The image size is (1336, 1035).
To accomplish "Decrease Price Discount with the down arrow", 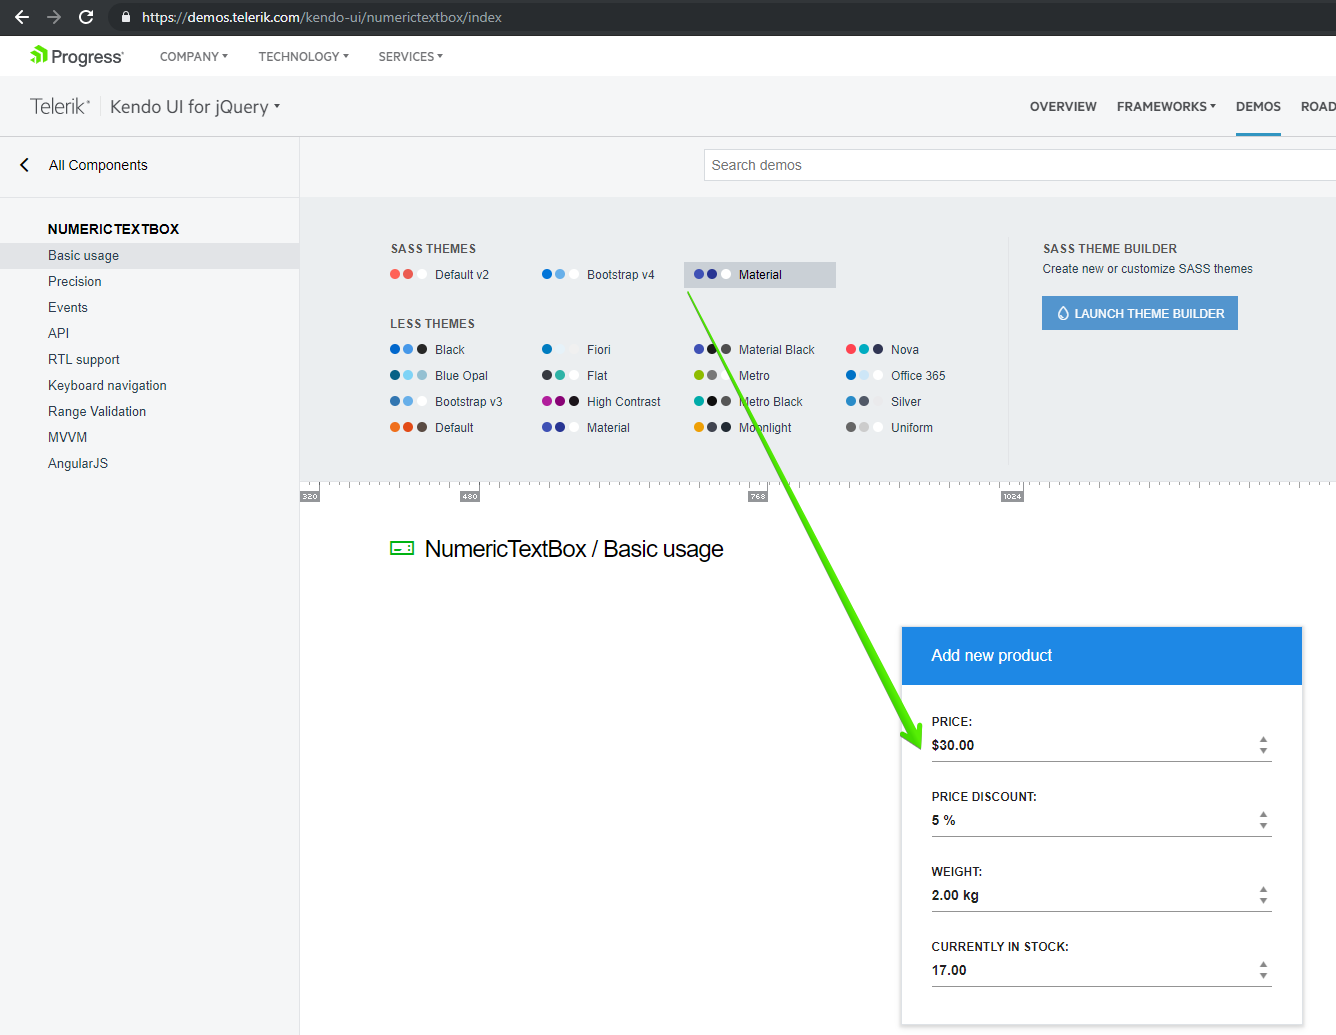I will point(1264,826).
